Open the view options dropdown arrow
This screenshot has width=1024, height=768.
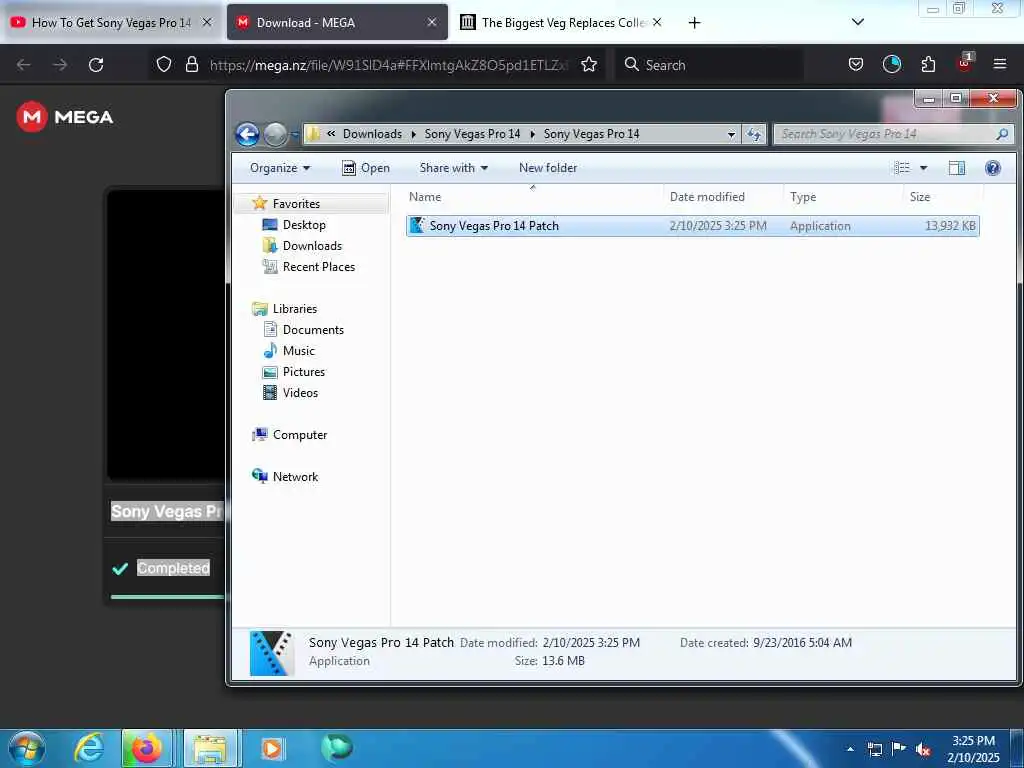point(923,168)
